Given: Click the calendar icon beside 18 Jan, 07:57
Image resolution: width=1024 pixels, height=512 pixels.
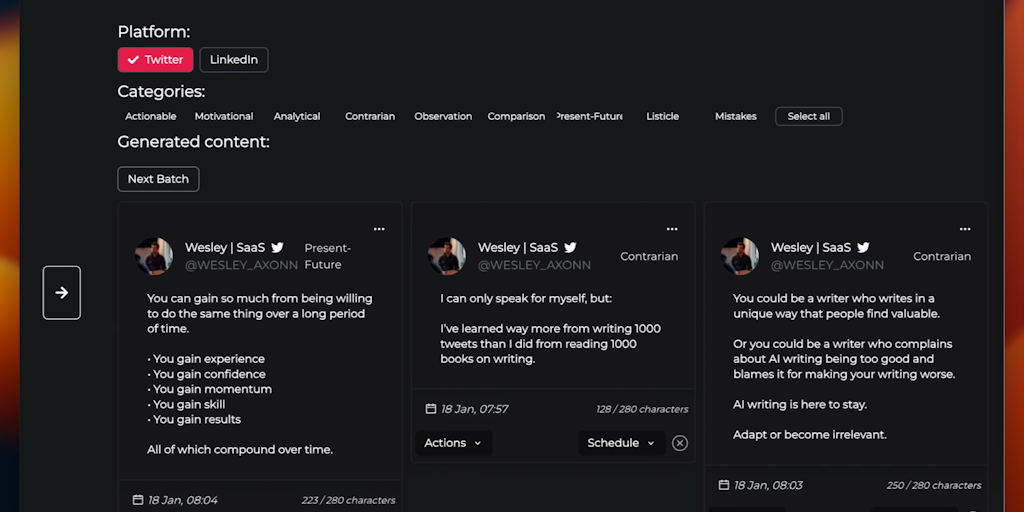Looking at the screenshot, I should (431, 409).
